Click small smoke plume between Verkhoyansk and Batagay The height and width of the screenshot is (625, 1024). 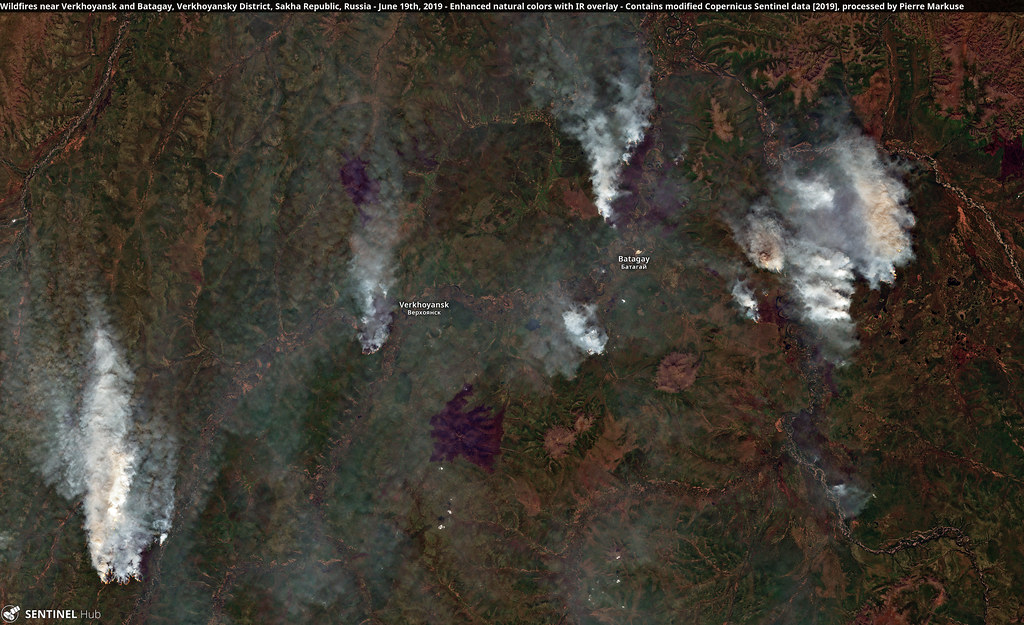click(584, 328)
